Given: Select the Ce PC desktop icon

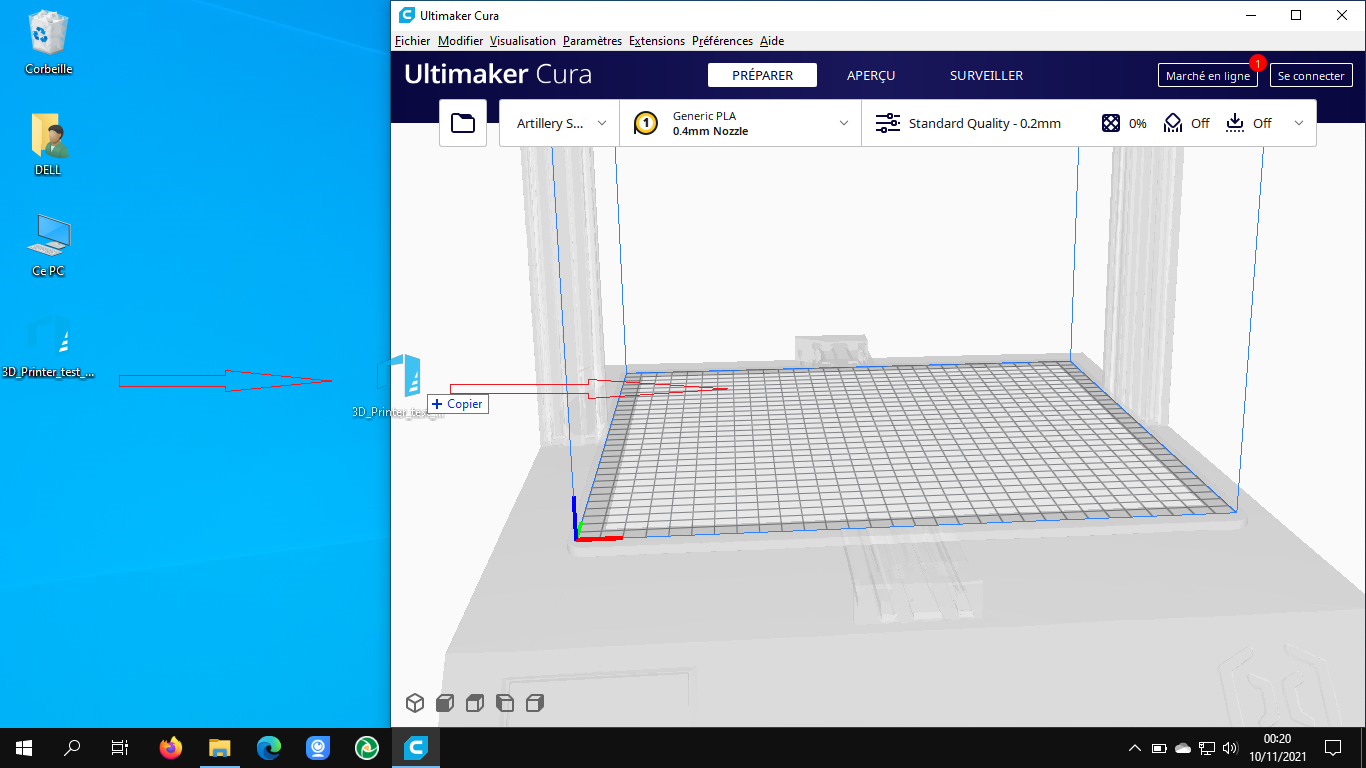Looking at the screenshot, I should click(x=48, y=244).
